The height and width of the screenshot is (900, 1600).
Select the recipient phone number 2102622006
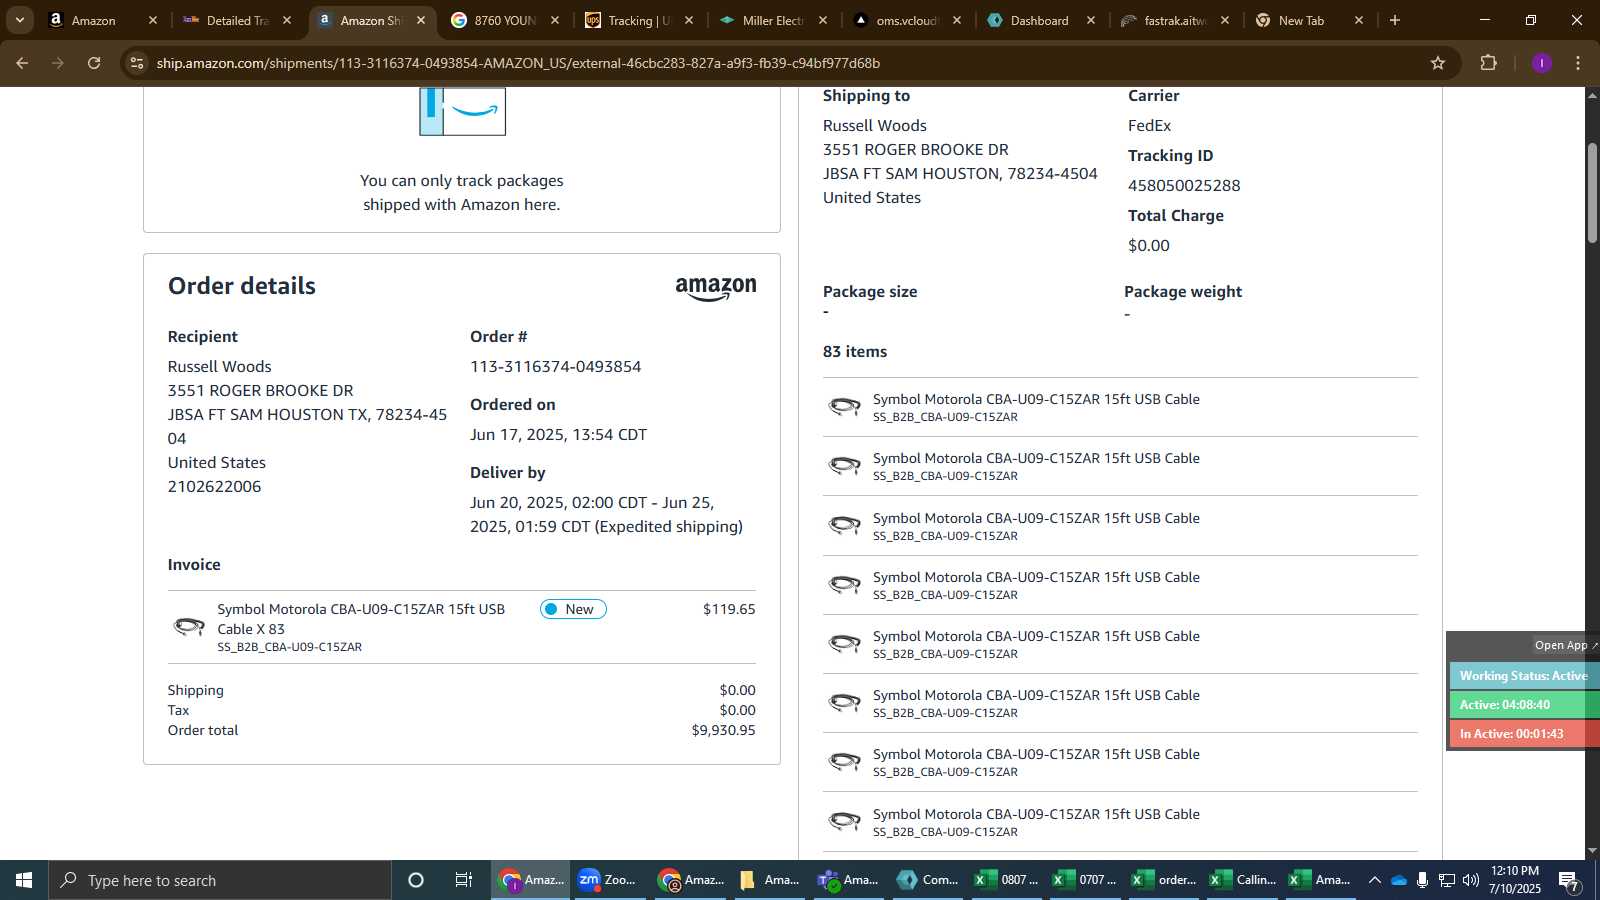214,487
